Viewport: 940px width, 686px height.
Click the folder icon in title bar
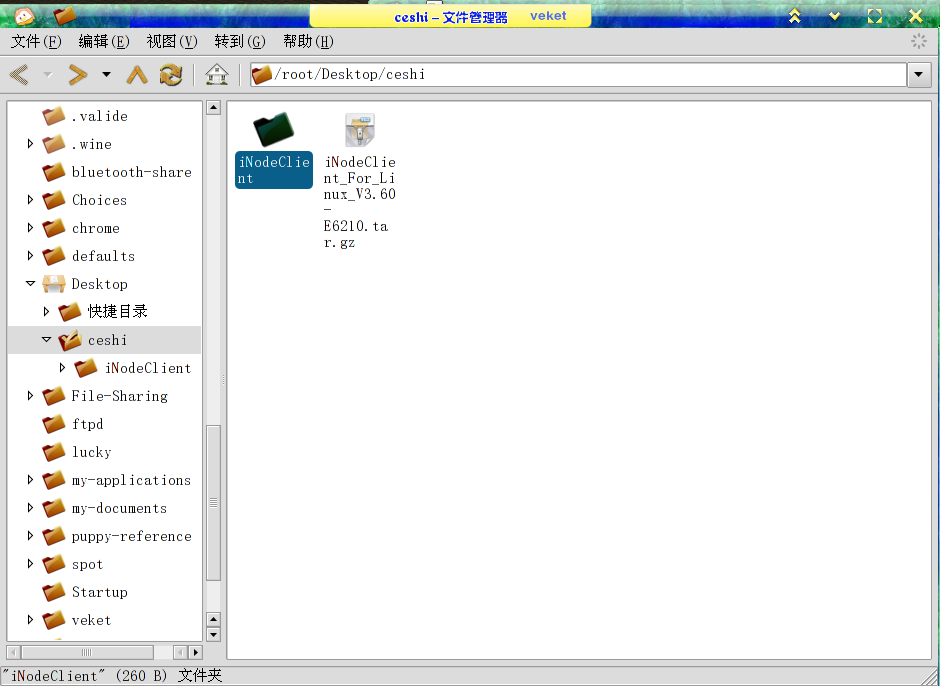[x=65, y=16]
